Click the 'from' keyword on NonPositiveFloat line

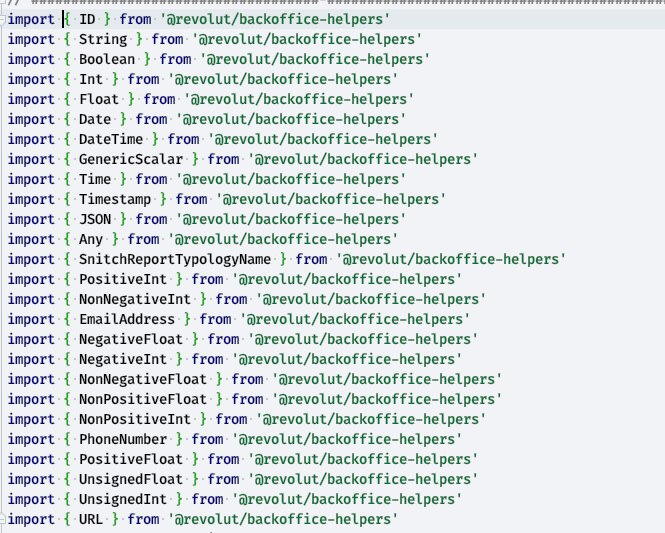pyautogui.click(x=247, y=399)
